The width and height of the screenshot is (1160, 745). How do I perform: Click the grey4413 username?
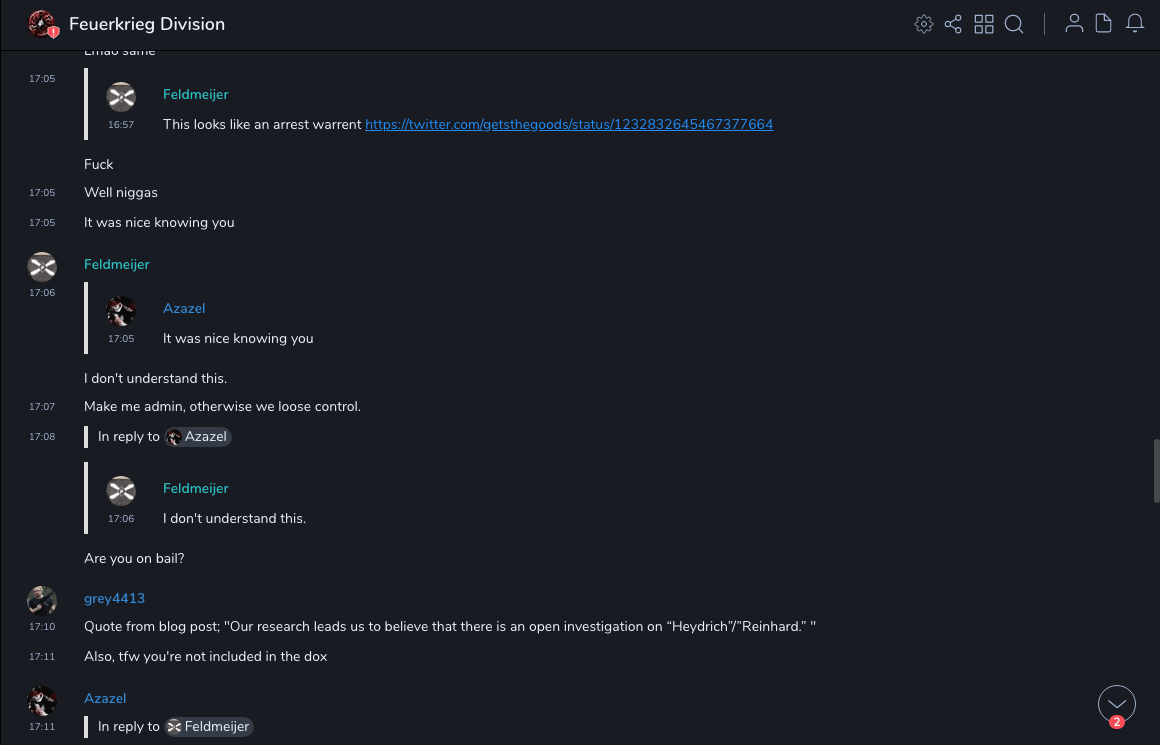(114, 598)
